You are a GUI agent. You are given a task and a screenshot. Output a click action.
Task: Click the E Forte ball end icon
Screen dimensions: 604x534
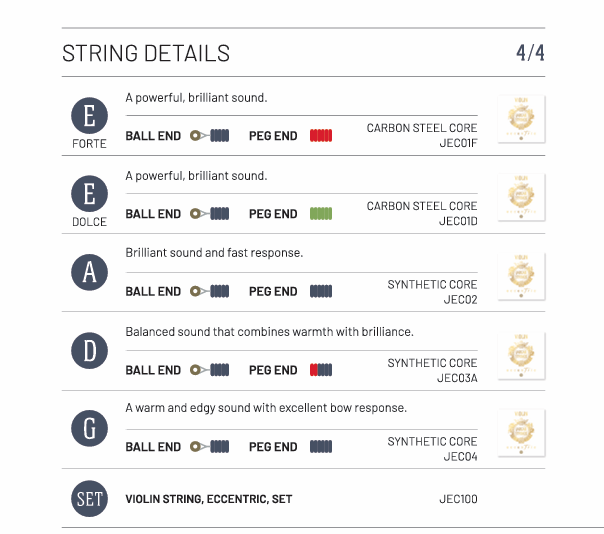pos(211,135)
